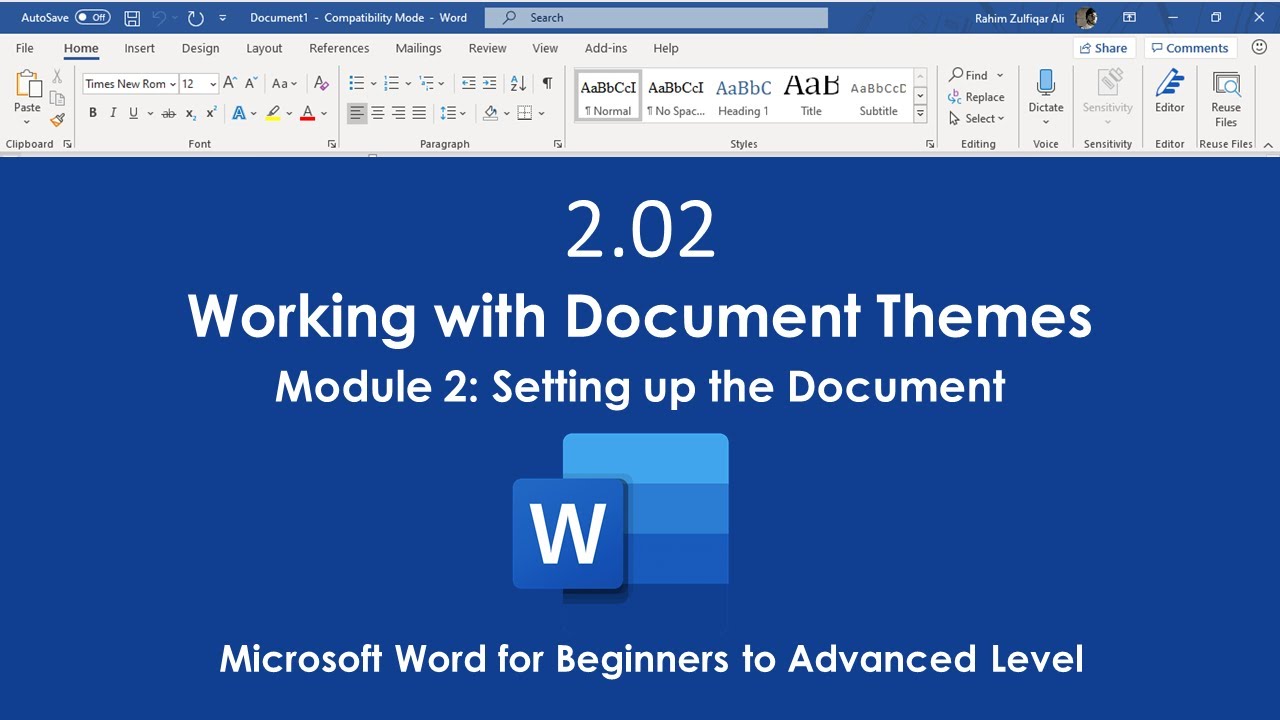Select the Normal style thumbnail
This screenshot has height=720, width=1280.
608,97
